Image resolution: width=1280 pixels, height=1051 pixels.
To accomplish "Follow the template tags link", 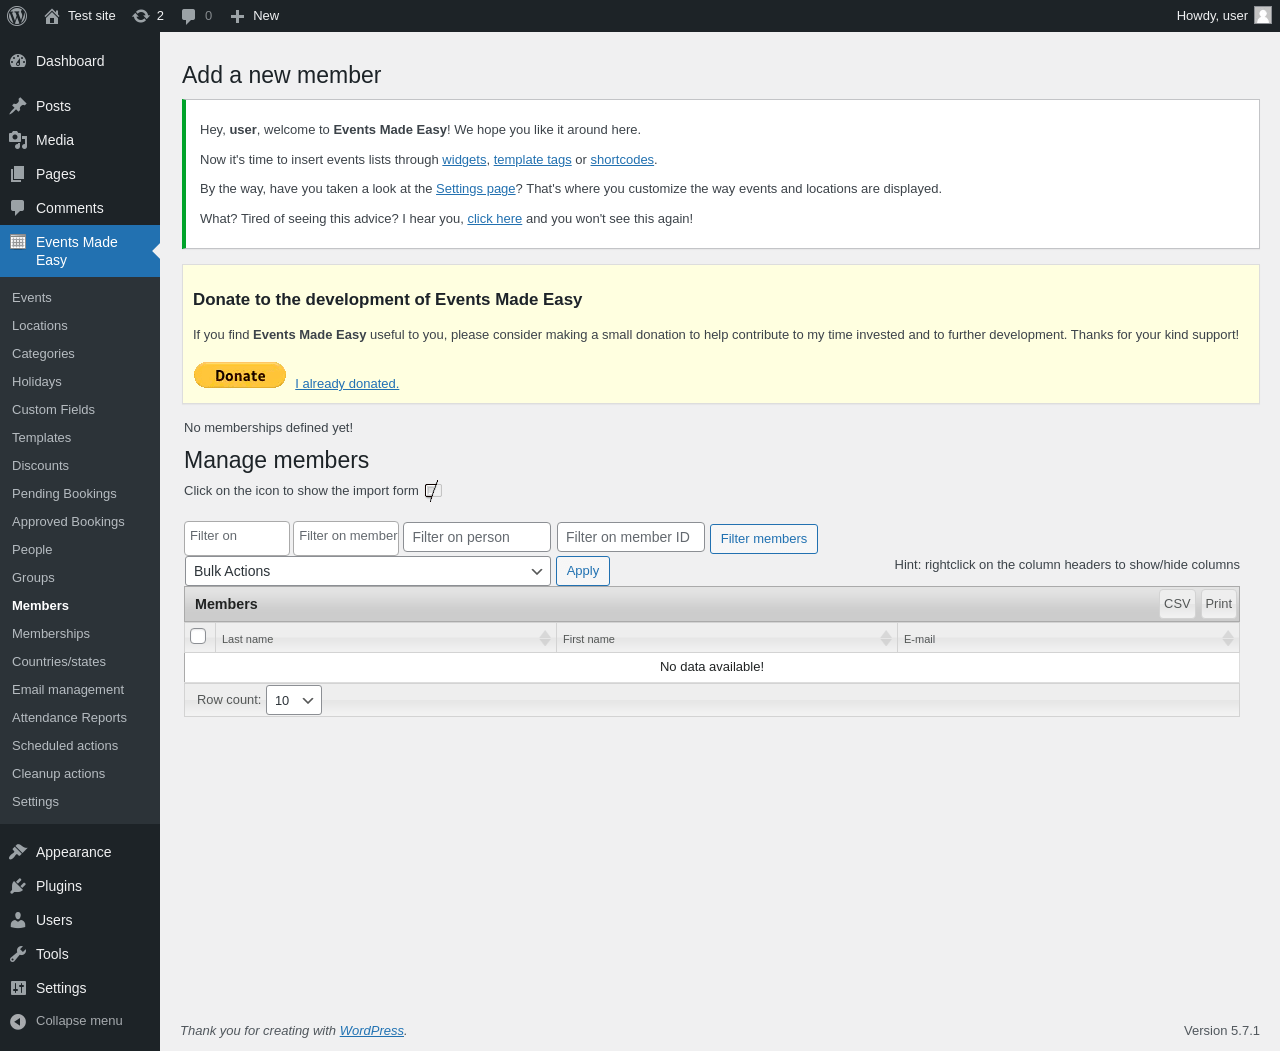I will click(533, 160).
